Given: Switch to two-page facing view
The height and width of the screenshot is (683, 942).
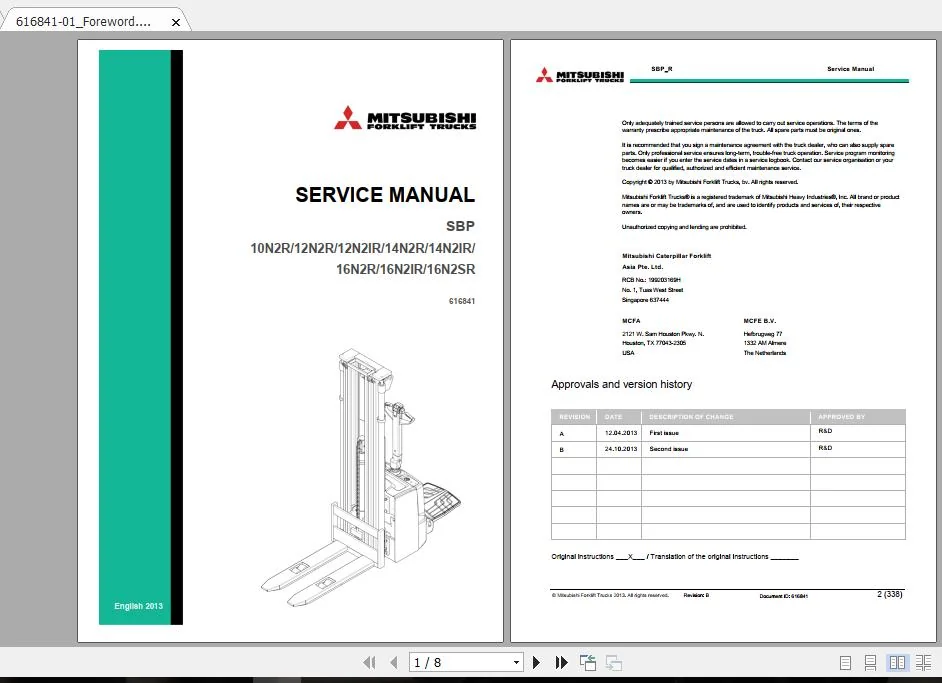Looking at the screenshot, I should [x=898, y=663].
